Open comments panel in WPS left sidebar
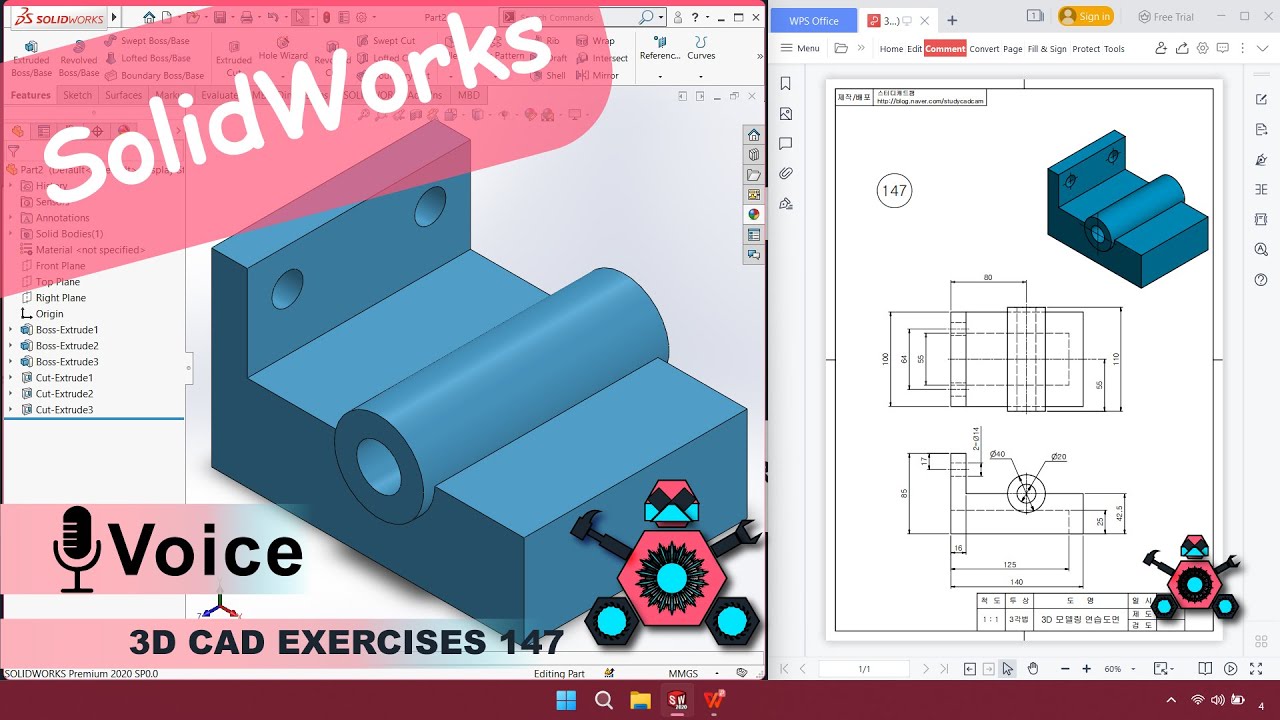This screenshot has width=1280, height=720. click(x=786, y=143)
